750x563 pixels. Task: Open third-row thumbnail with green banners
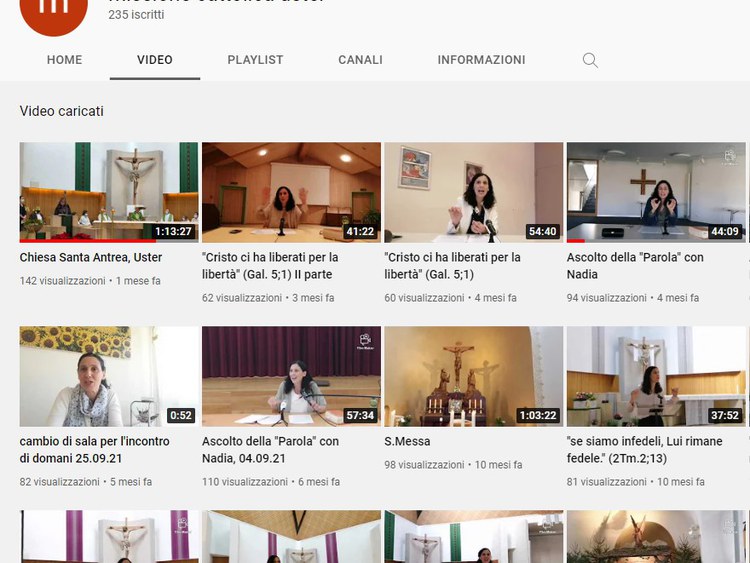click(x=474, y=537)
